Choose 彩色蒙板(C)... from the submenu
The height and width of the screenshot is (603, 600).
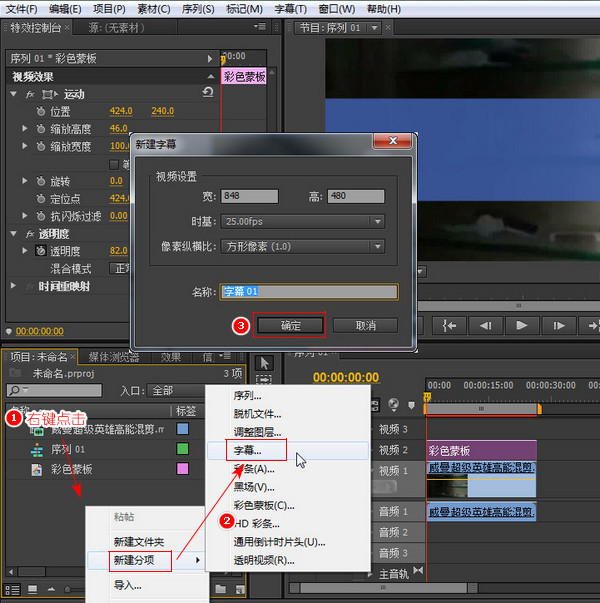tap(288, 505)
